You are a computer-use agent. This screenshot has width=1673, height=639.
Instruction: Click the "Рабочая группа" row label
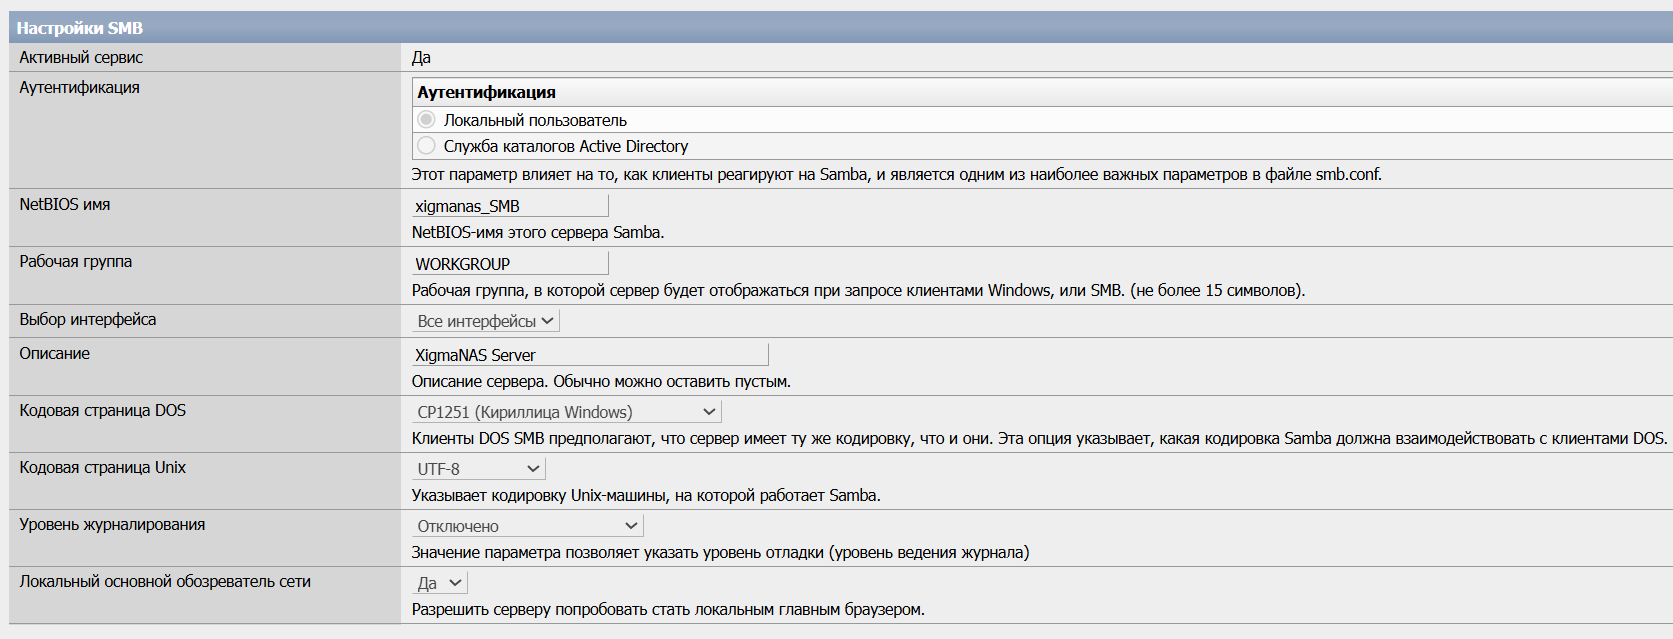coord(76,262)
